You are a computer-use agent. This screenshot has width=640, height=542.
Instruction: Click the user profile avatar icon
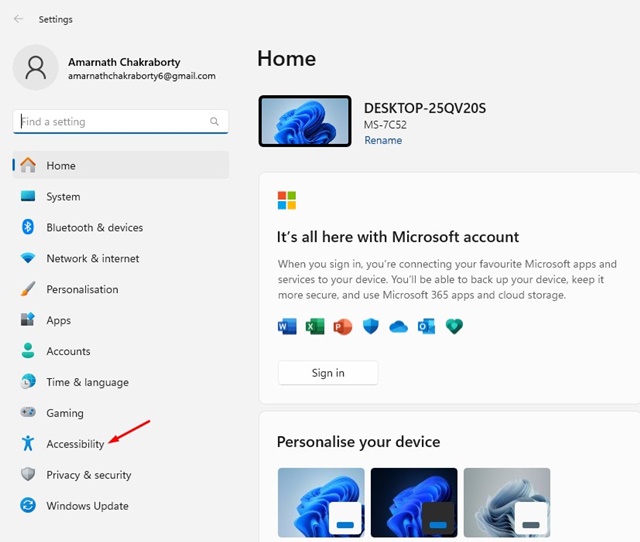coord(36,68)
